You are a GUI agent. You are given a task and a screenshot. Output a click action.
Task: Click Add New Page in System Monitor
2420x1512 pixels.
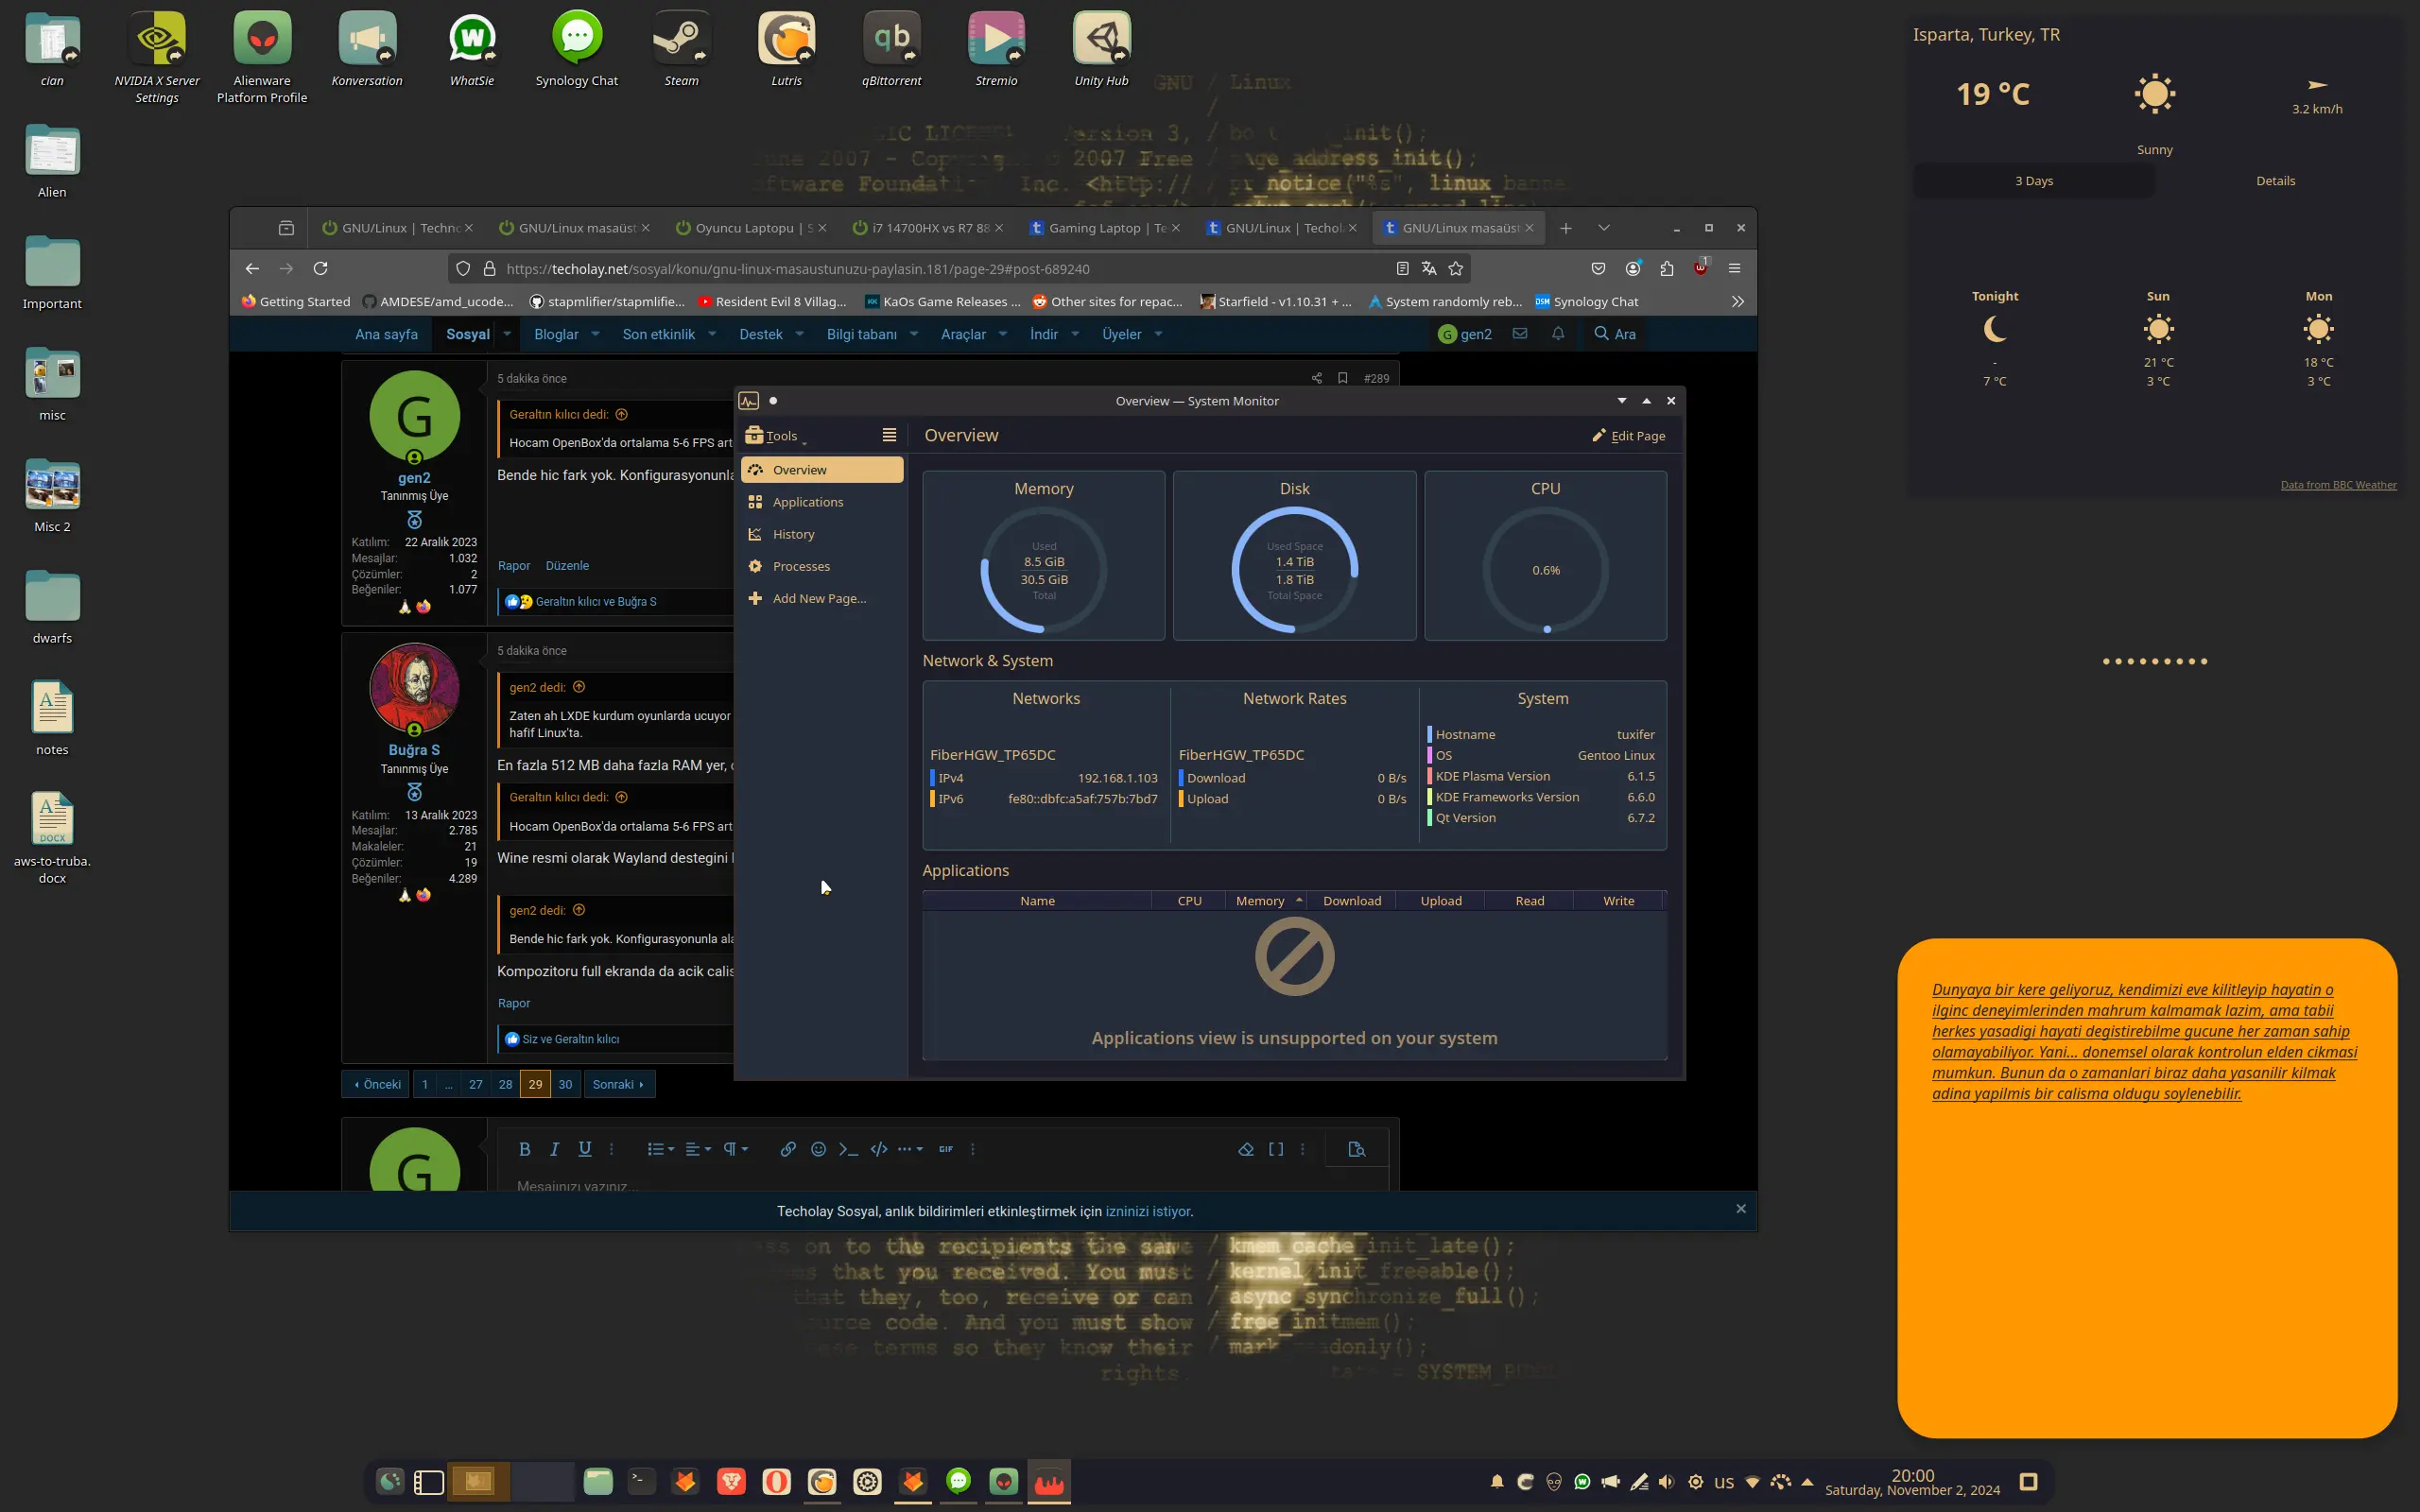point(822,598)
